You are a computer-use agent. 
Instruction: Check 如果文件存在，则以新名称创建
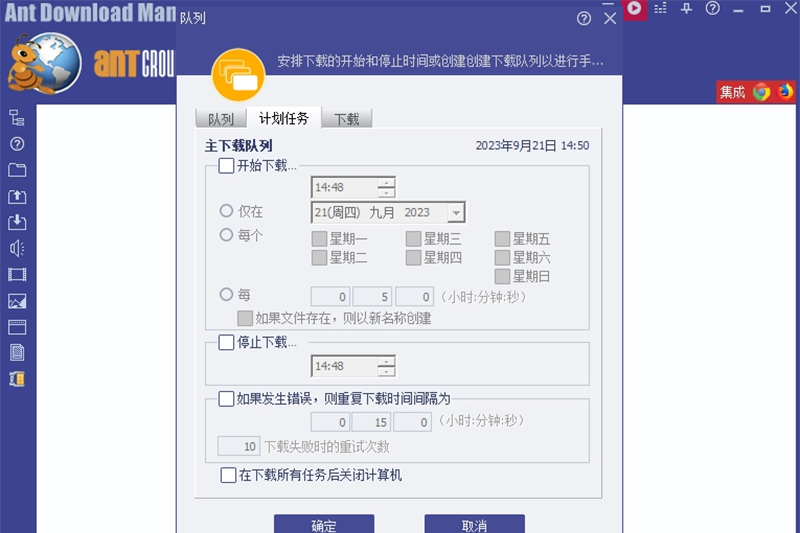point(245,318)
